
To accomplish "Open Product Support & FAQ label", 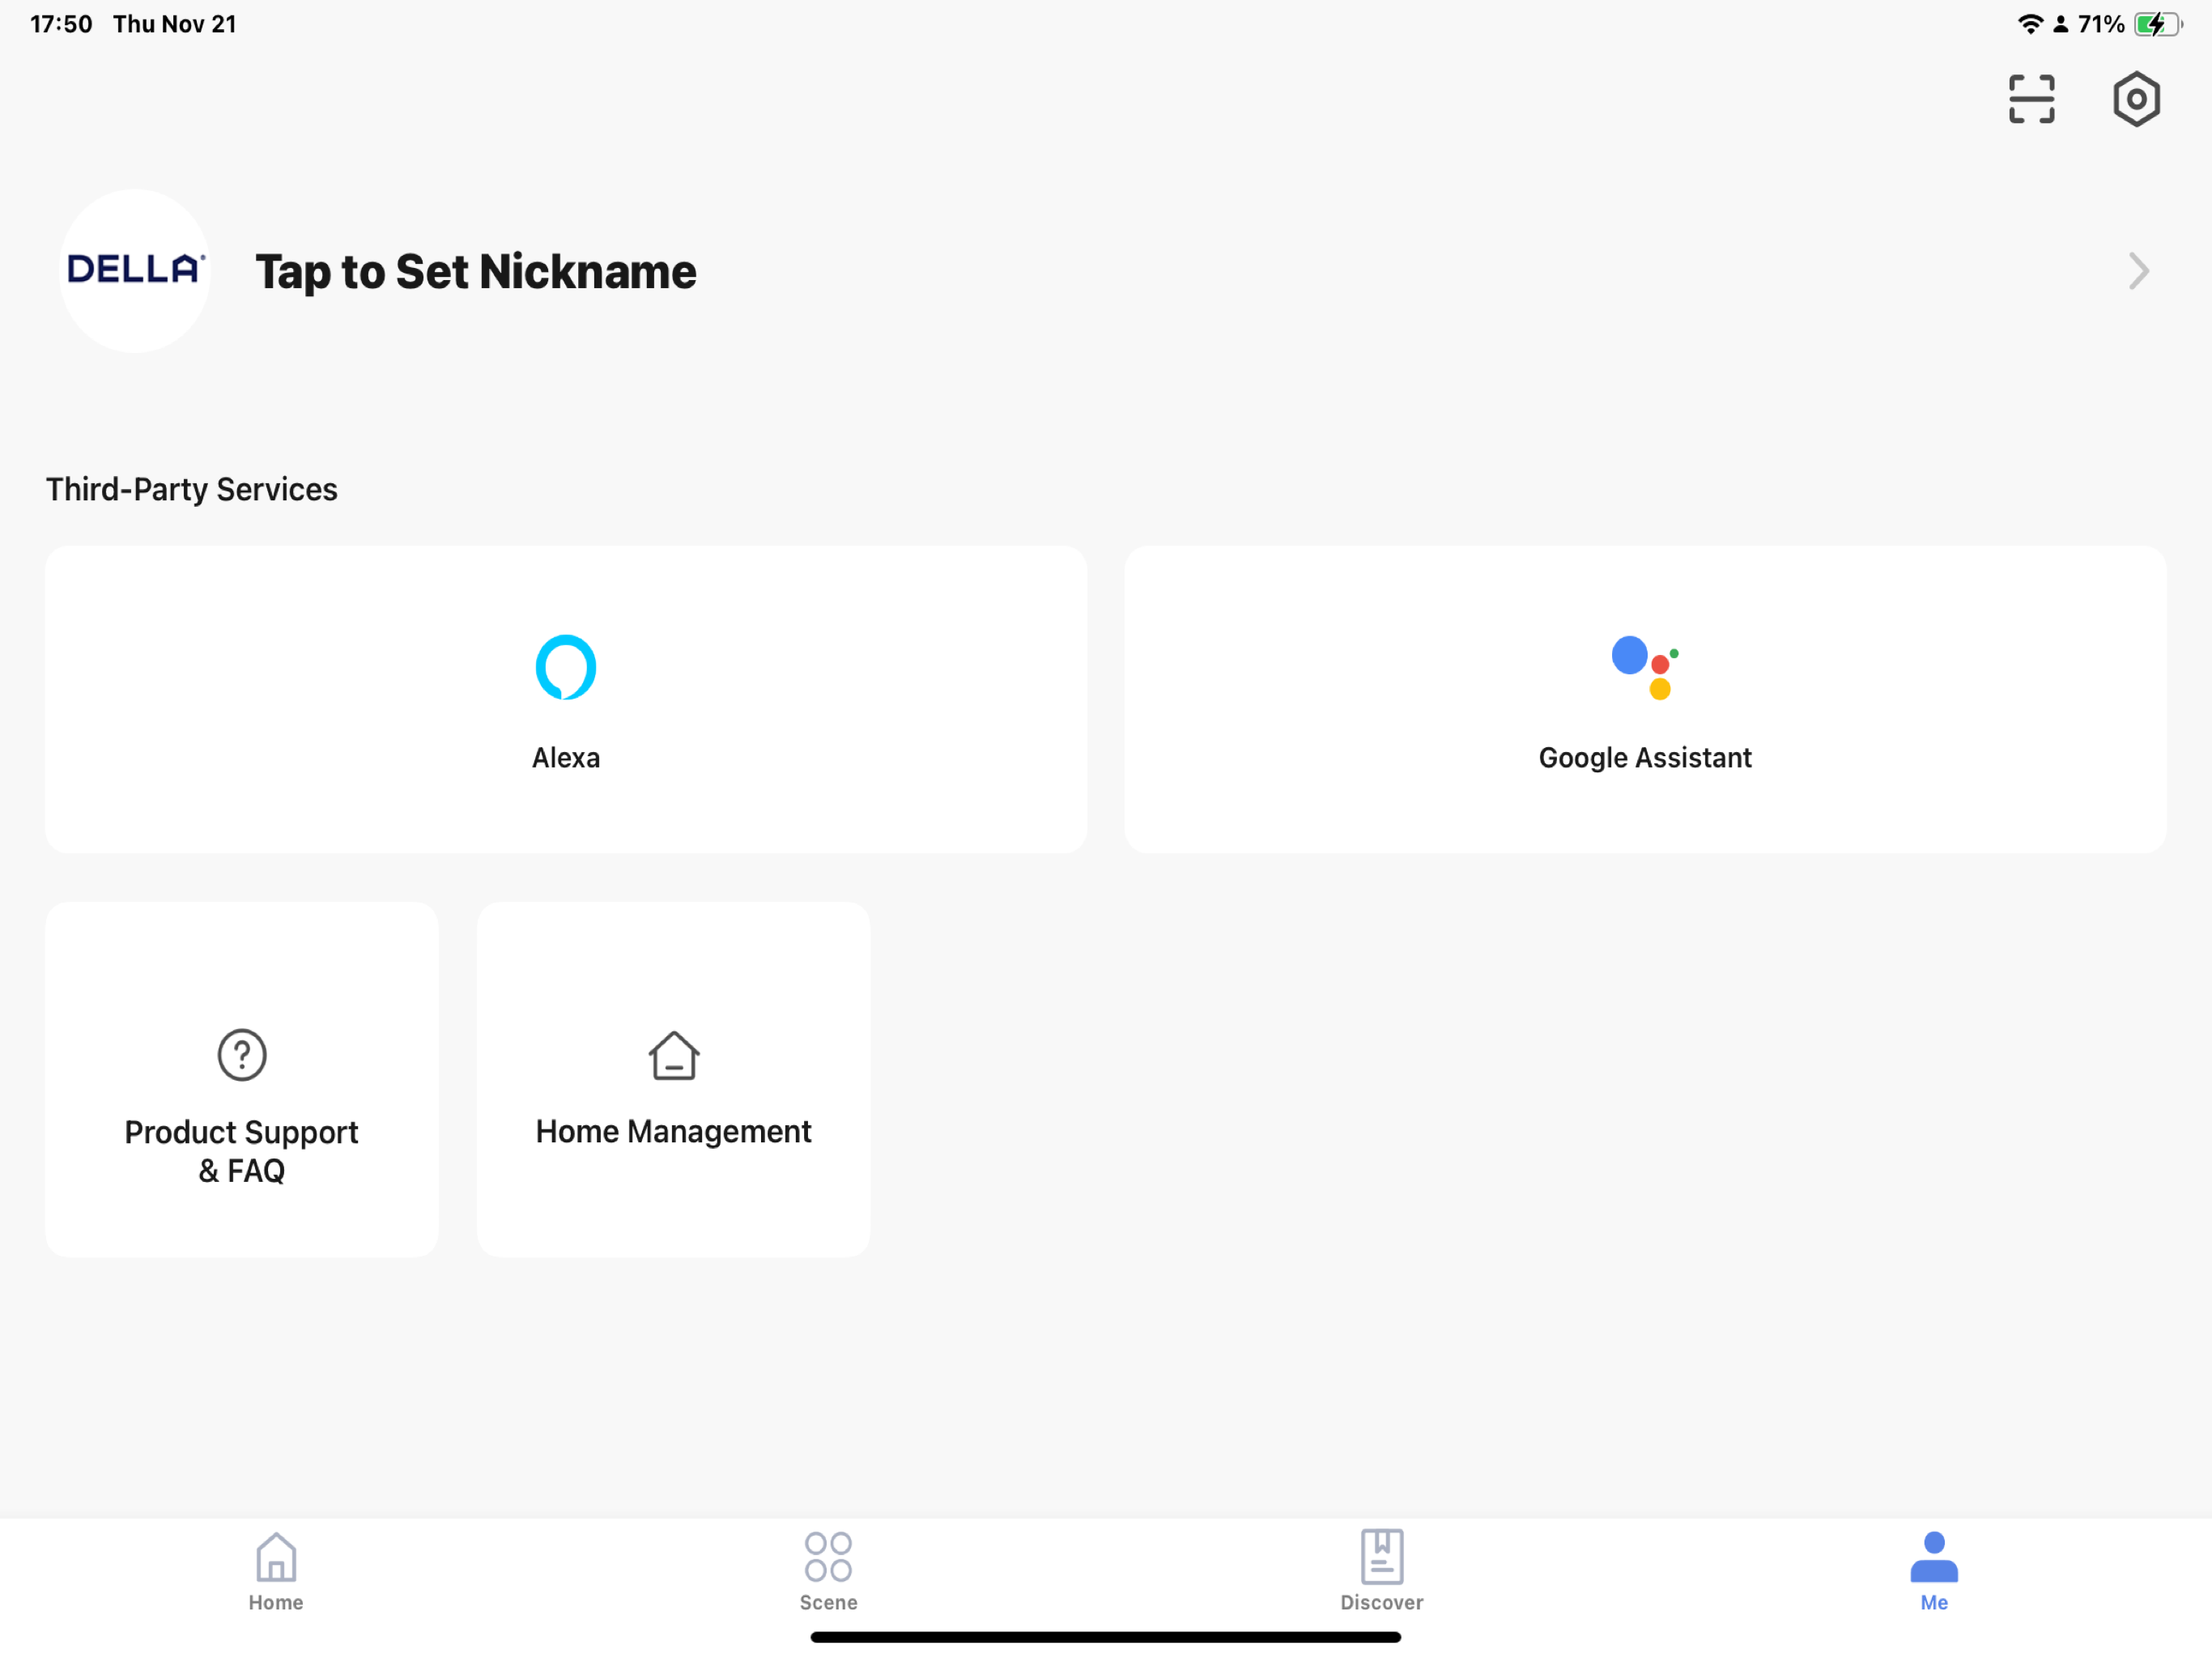I will (x=242, y=1151).
